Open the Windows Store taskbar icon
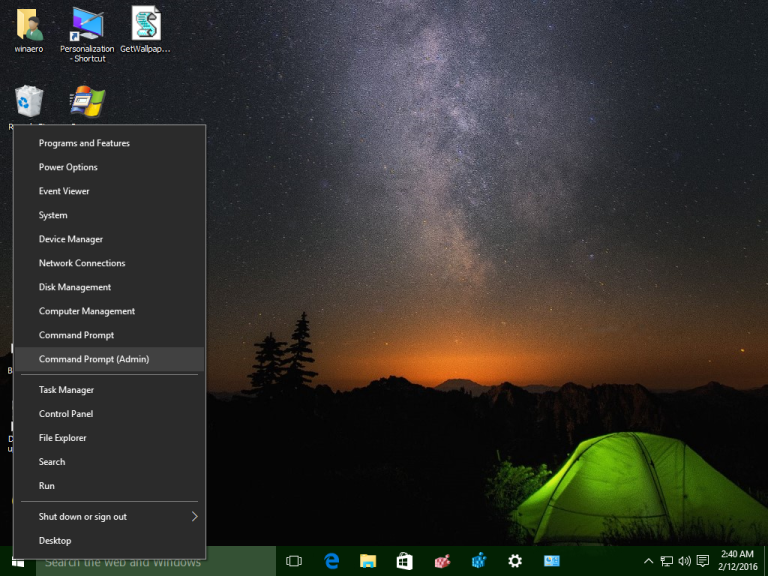Viewport: 768px width, 576px height. pyautogui.click(x=404, y=561)
